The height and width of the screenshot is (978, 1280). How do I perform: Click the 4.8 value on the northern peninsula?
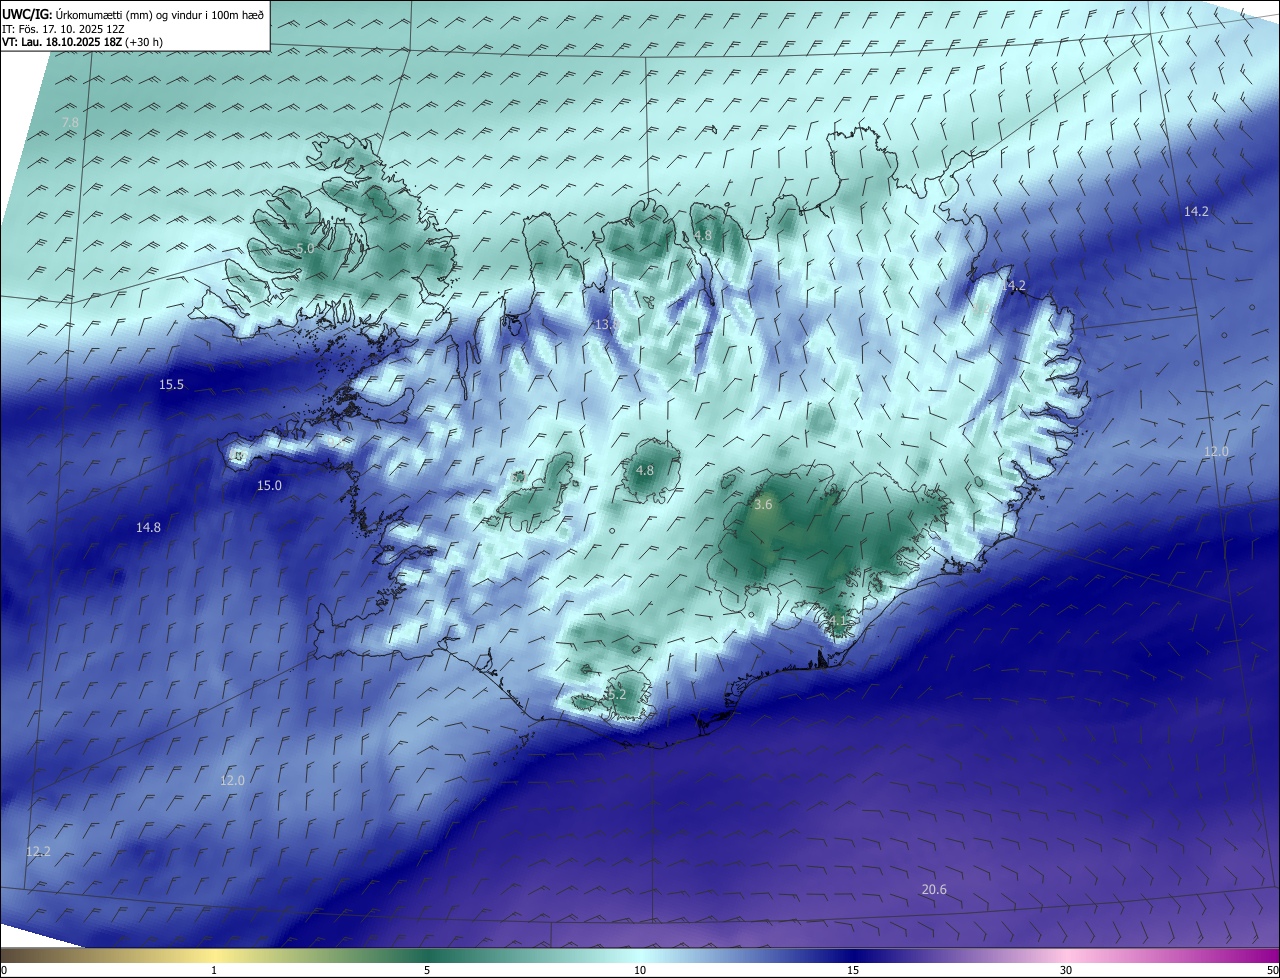tap(702, 235)
